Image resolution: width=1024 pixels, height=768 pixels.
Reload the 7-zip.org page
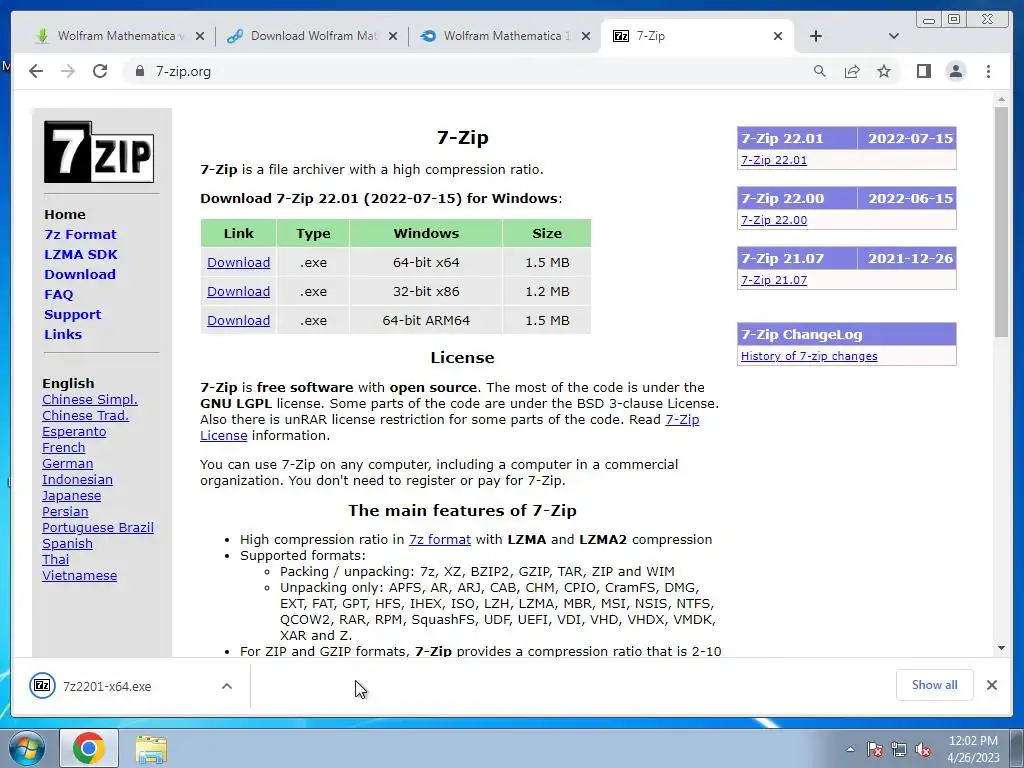(x=100, y=71)
